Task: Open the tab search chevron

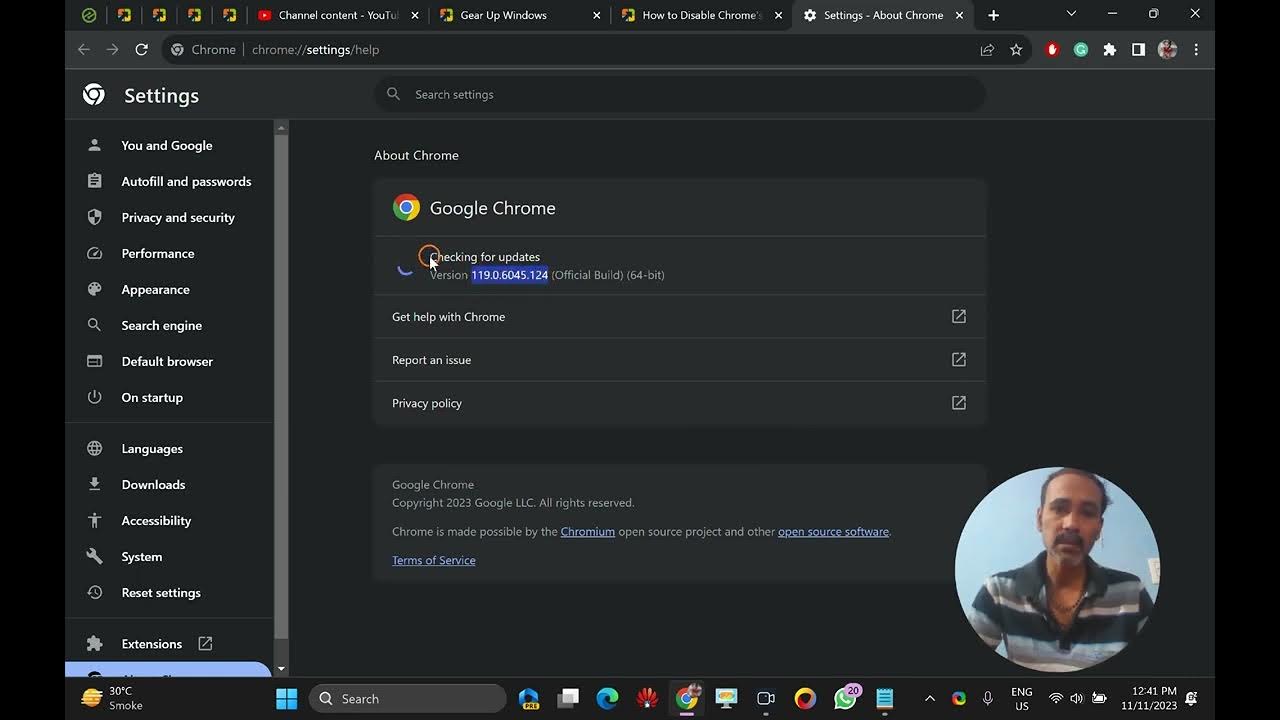Action: (1071, 14)
